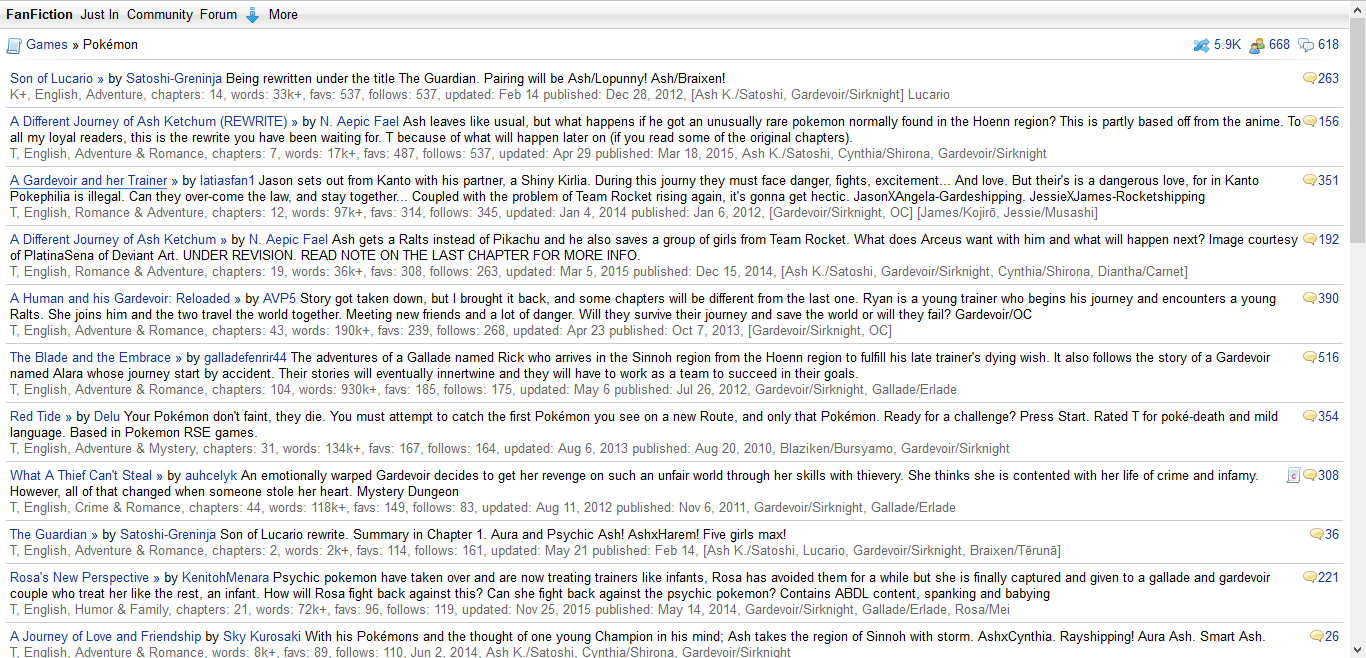Click the book icon before Games
Screen dimensions: 1366x658
tap(14, 45)
